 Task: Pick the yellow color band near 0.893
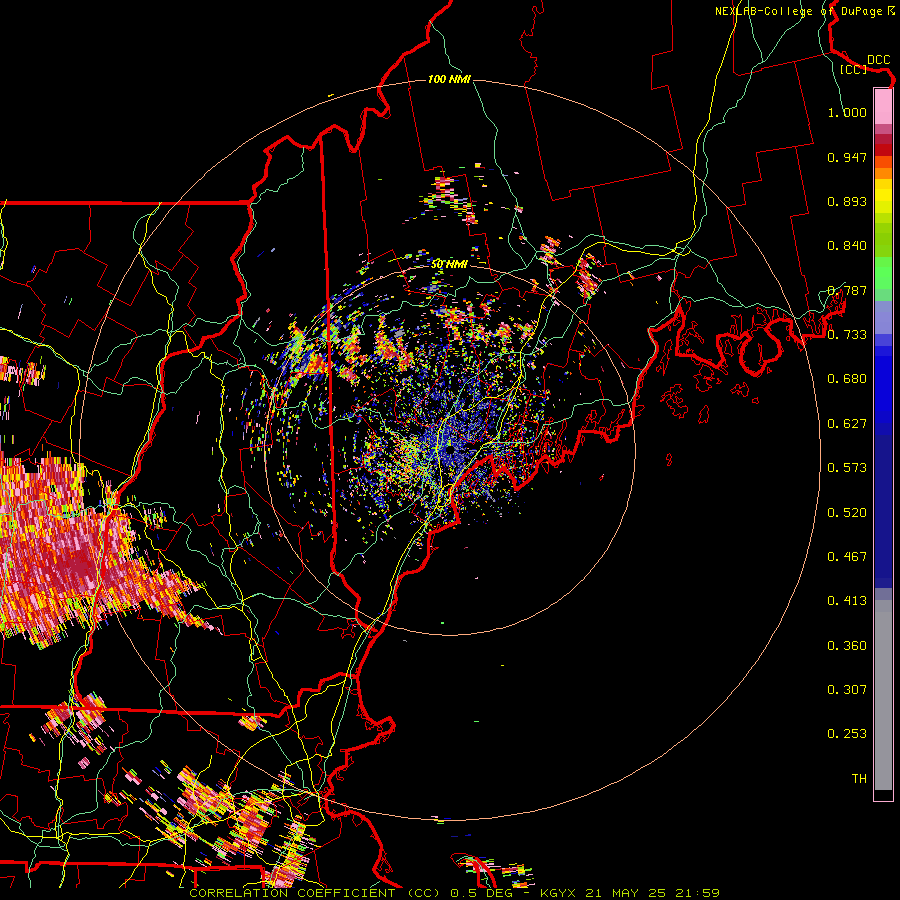click(x=883, y=201)
